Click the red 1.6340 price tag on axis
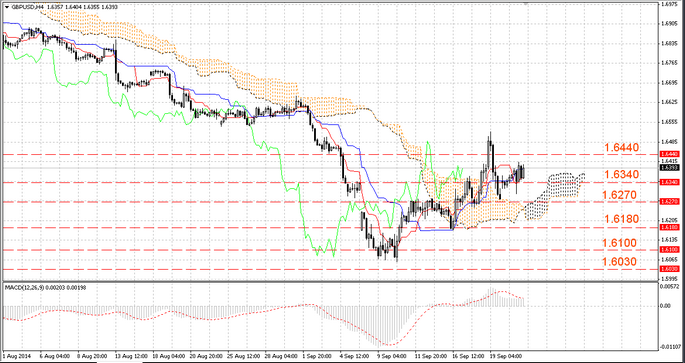The width and height of the screenshot is (685, 363). coord(670,182)
